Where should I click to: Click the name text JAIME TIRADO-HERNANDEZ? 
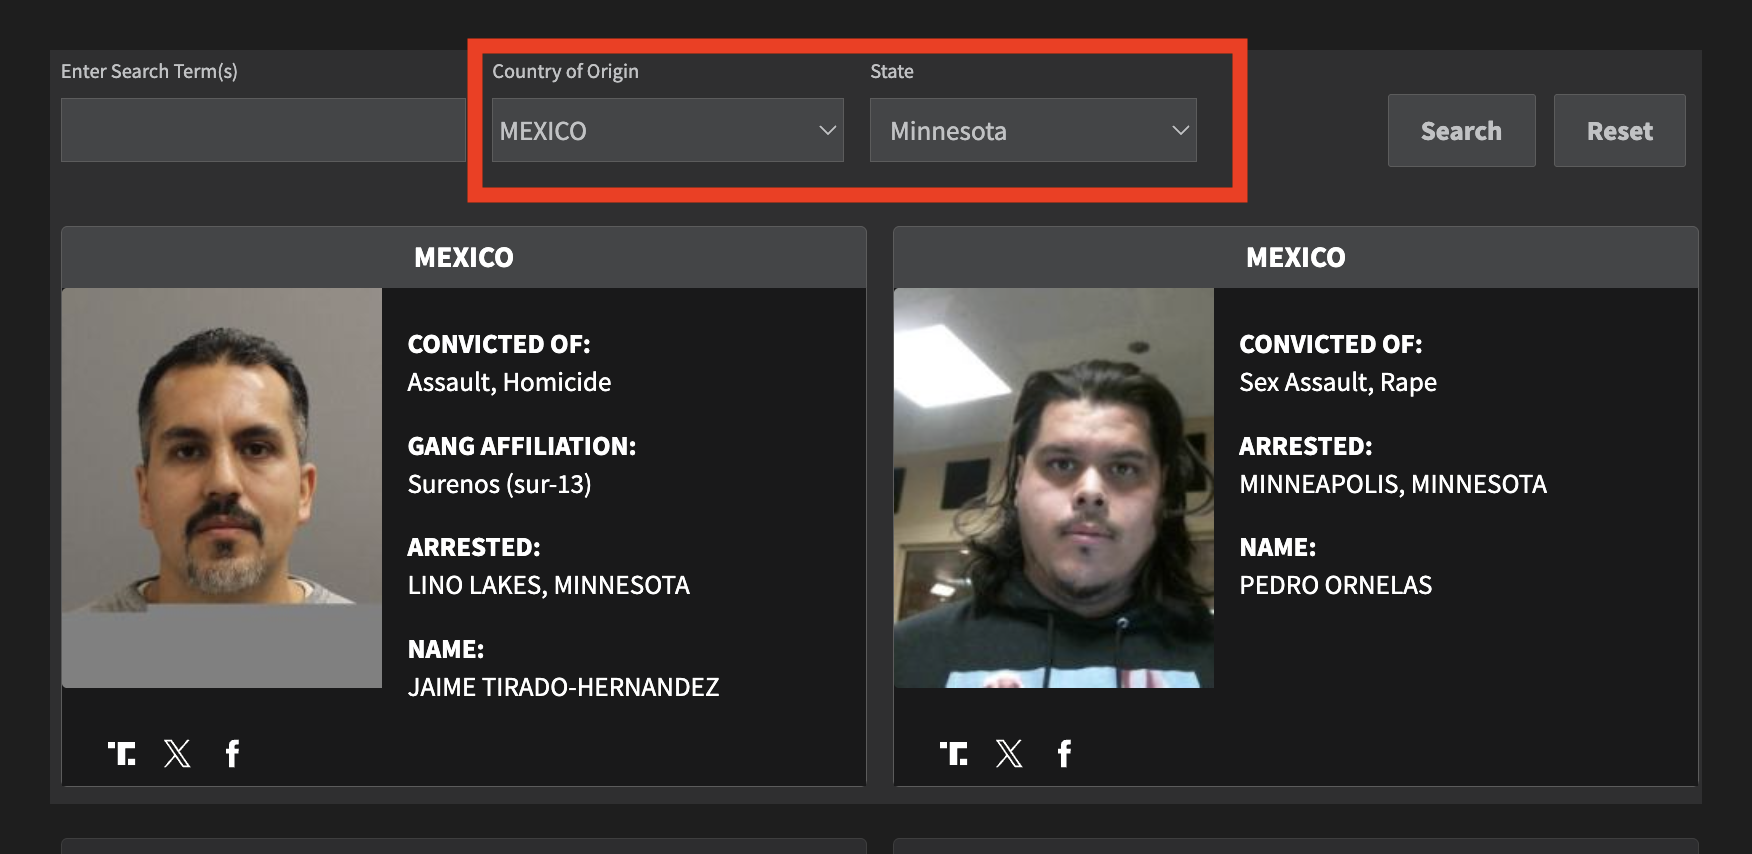click(x=563, y=688)
